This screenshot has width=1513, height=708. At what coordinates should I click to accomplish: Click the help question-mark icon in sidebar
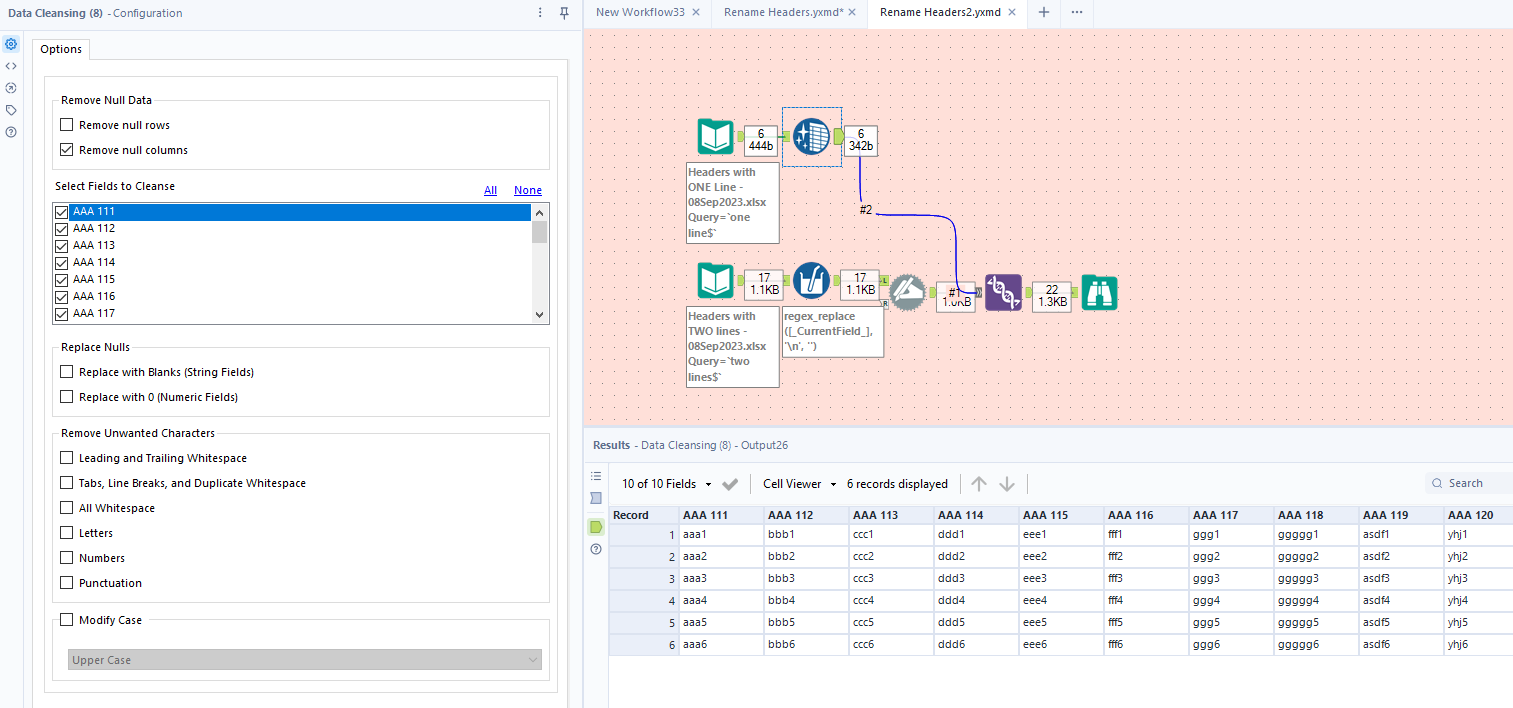[11, 131]
